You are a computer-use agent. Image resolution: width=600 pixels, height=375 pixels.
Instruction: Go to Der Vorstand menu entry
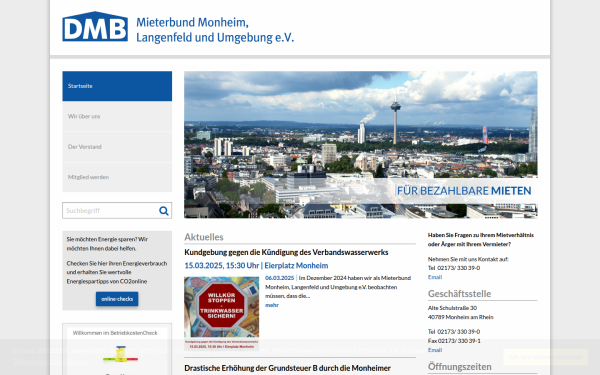[x=117, y=147]
